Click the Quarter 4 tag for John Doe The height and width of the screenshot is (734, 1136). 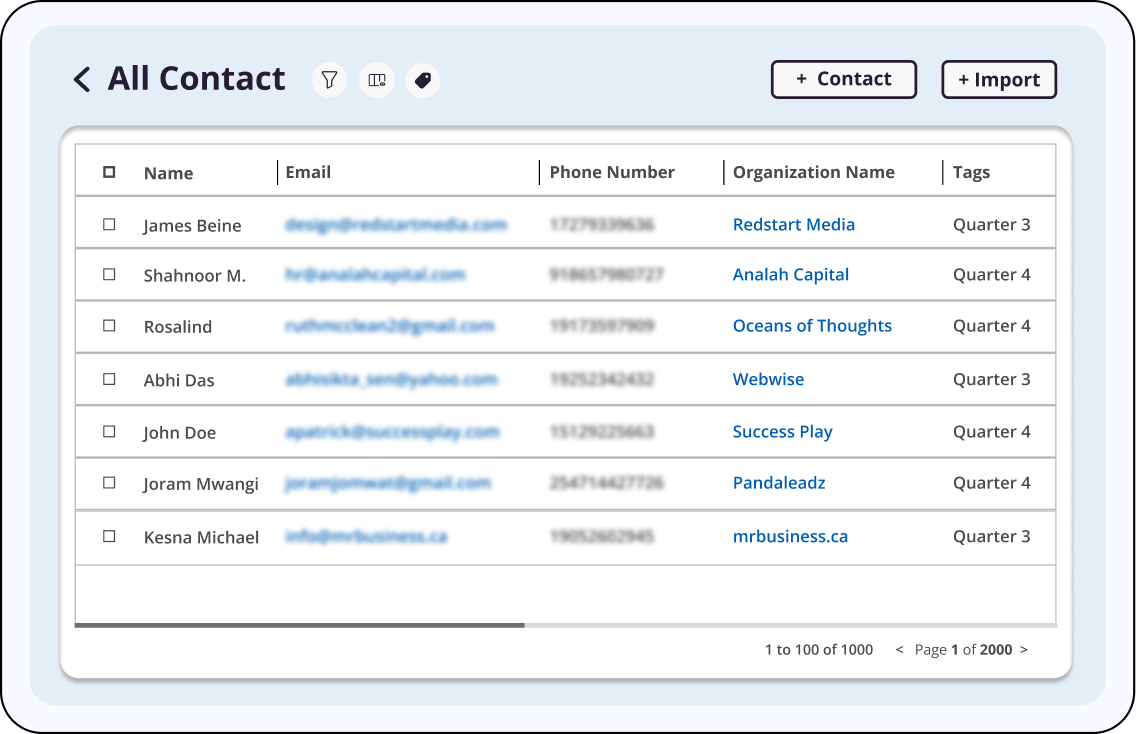[x=991, y=432]
